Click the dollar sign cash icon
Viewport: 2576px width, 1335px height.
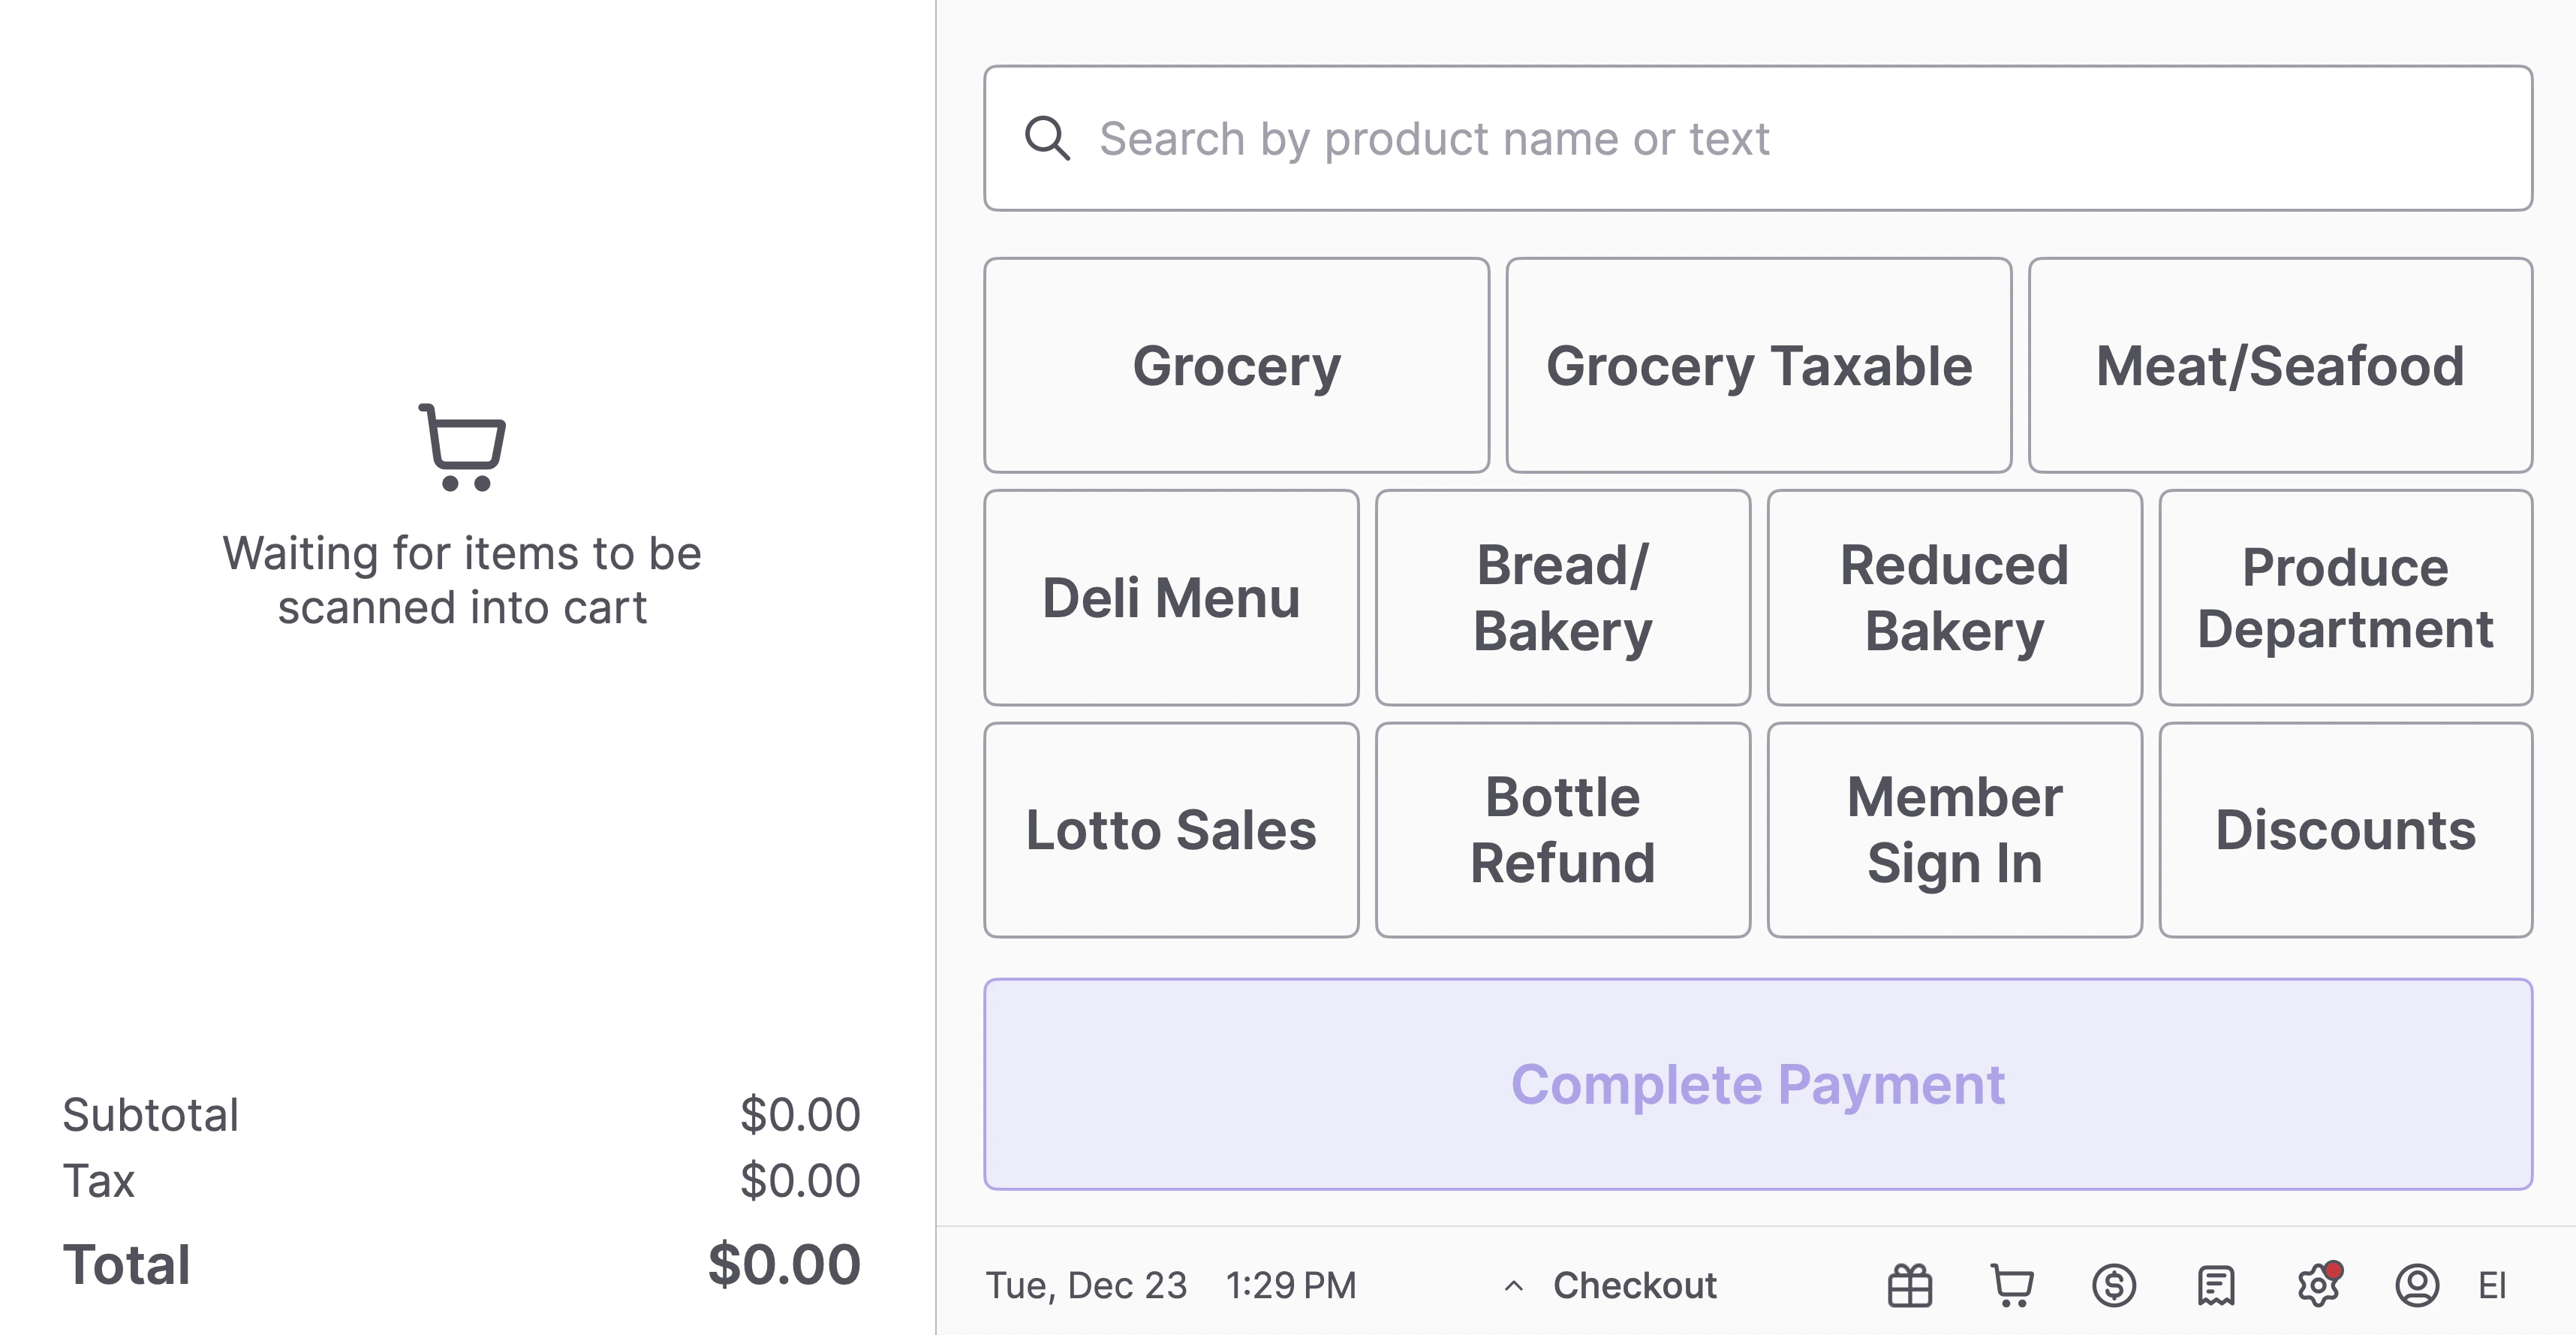(x=2114, y=1285)
